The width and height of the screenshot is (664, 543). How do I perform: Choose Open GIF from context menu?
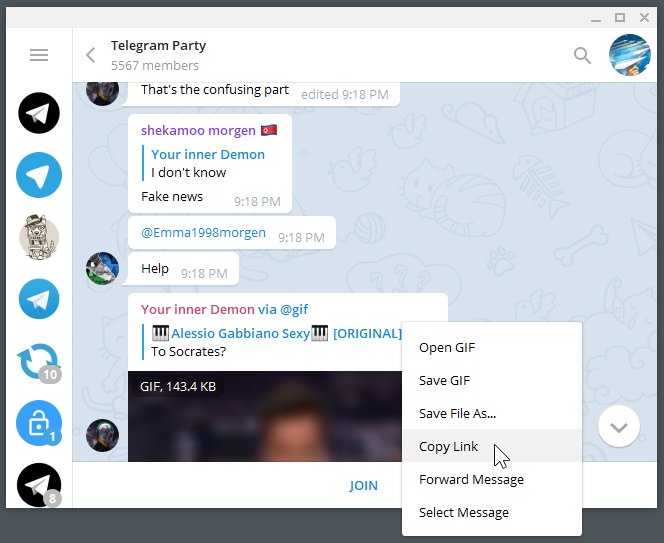[492, 347]
